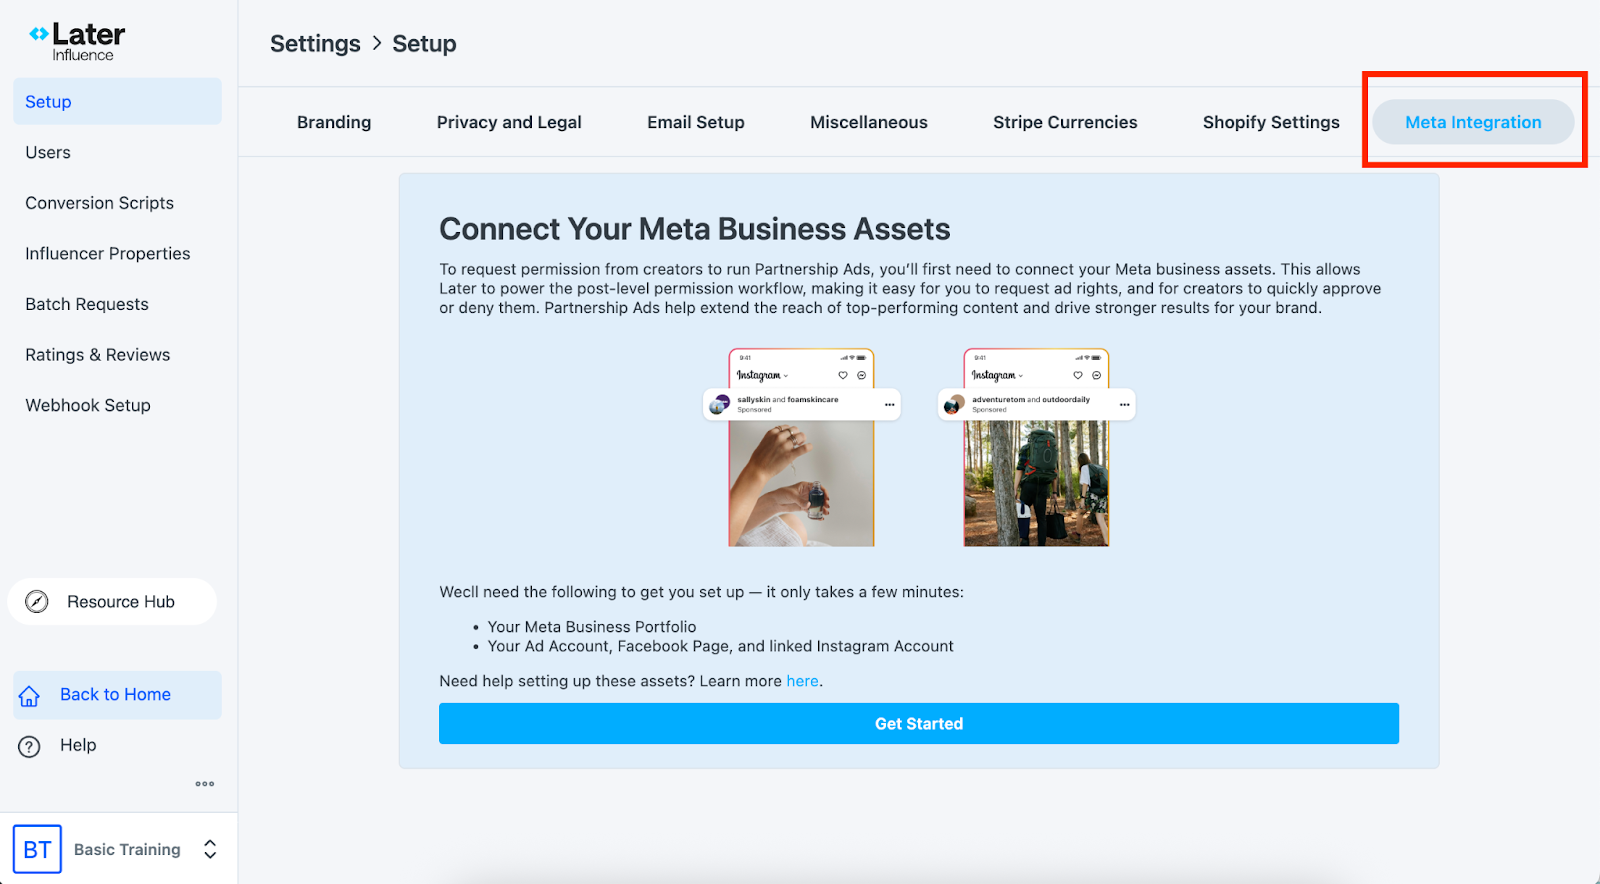
Task: Select Batch Requests from sidebar
Action: 86,304
